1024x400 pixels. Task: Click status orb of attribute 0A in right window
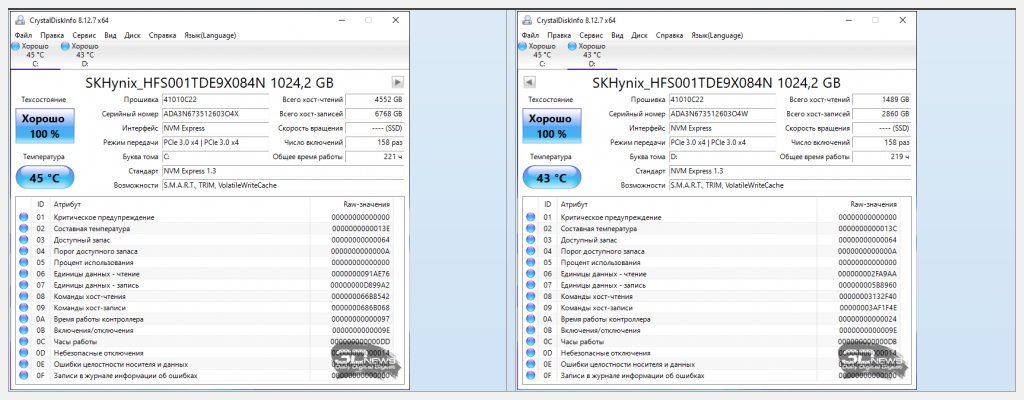point(531,319)
